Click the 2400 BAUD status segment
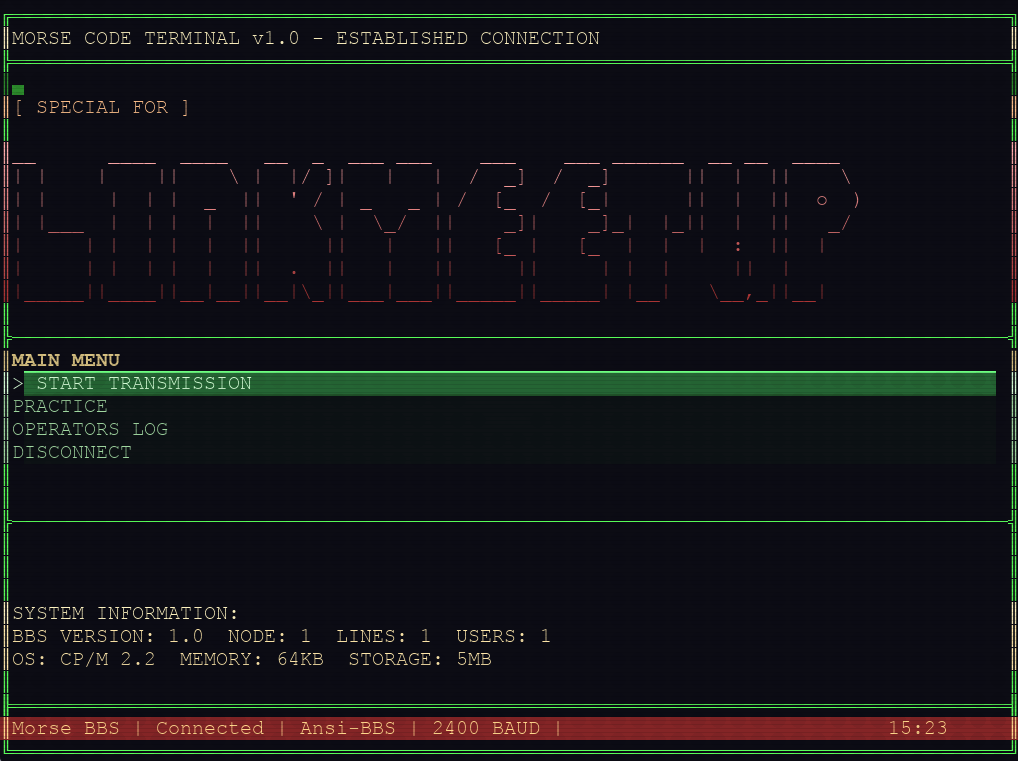 point(486,729)
